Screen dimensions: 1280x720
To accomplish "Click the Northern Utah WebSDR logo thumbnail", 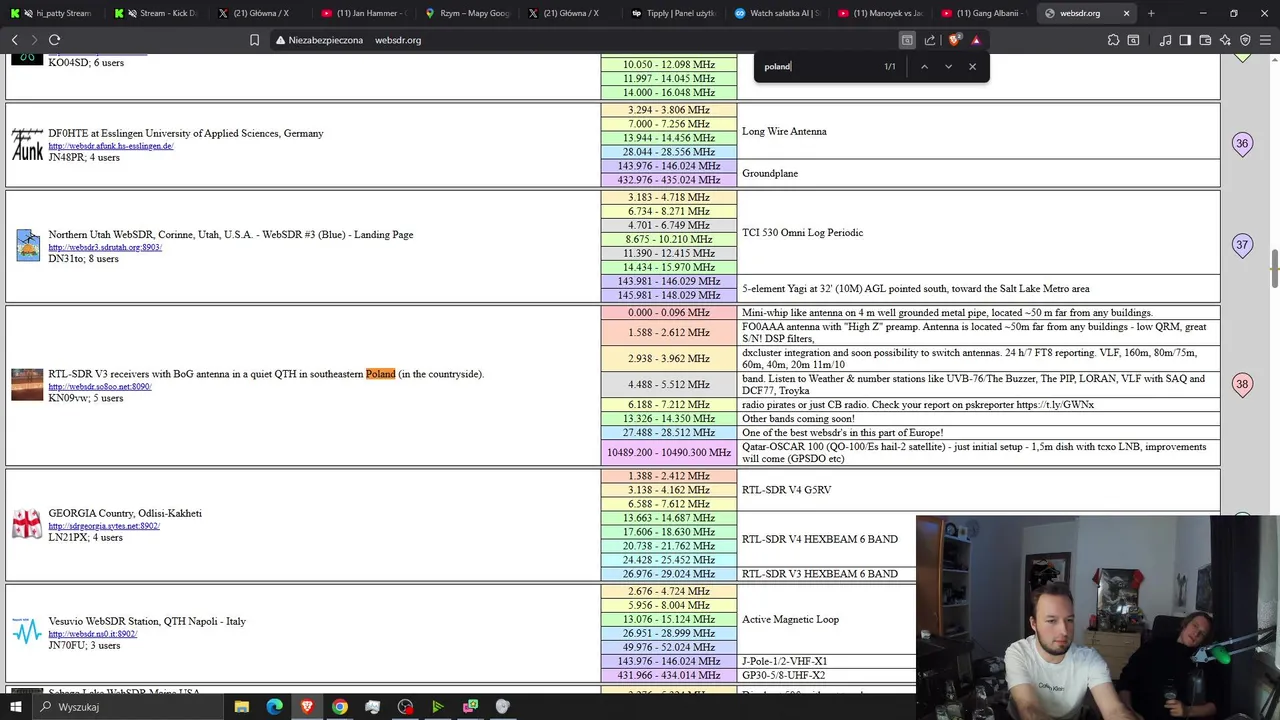I will [x=28, y=245].
